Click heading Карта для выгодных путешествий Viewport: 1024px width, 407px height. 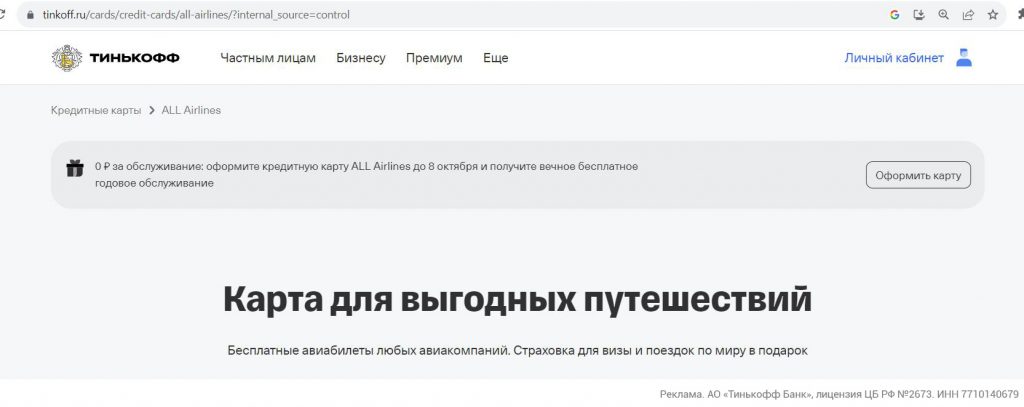pos(517,299)
